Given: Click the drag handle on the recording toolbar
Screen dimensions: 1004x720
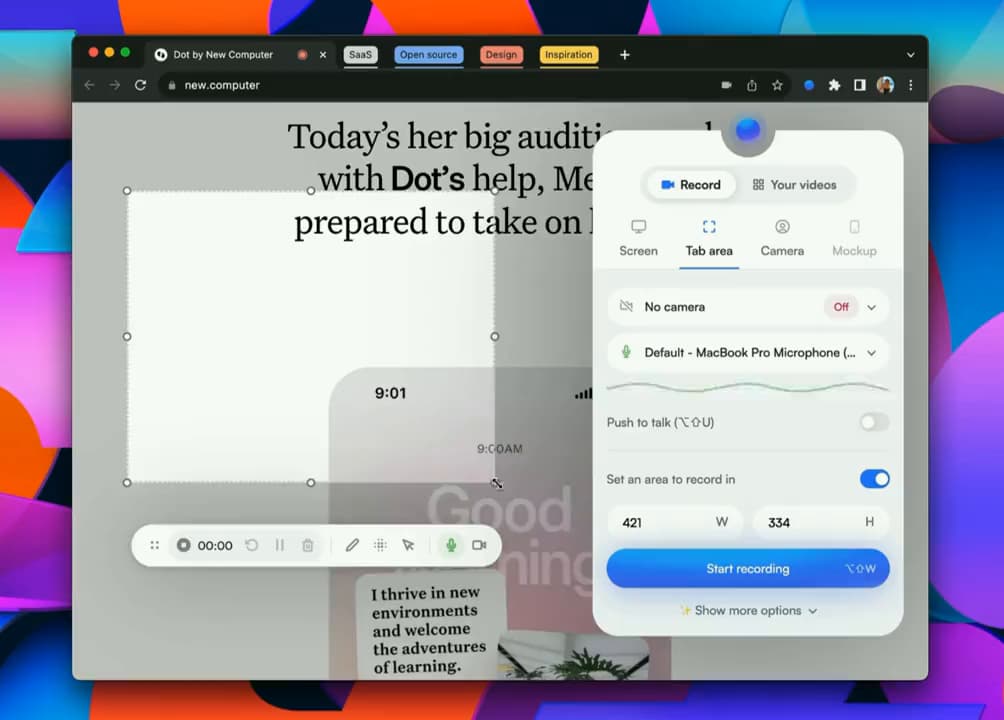Looking at the screenshot, I should (x=154, y=545).
